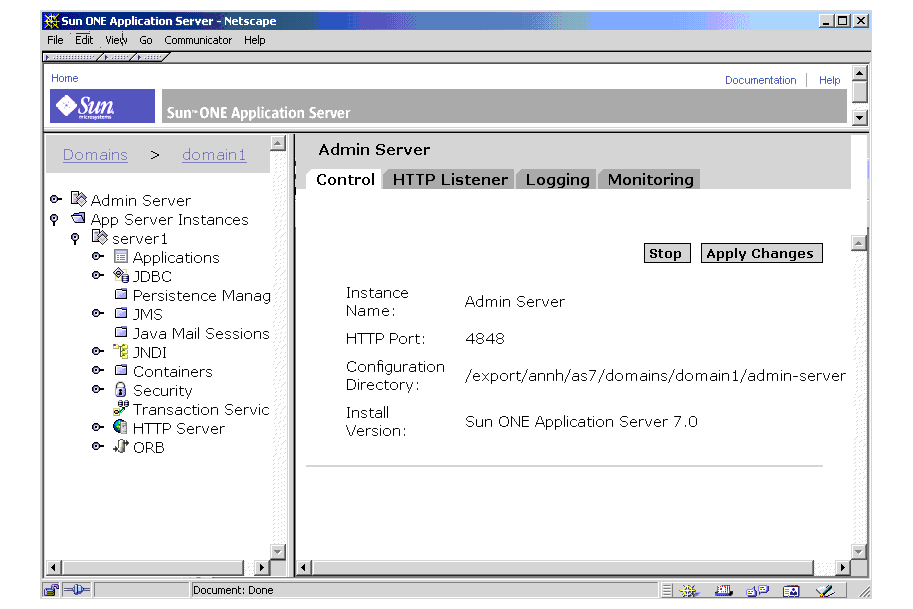Click the Help menu in menu bar
Viewport: 913px width, 609px height.
click(x=254, y=40)
